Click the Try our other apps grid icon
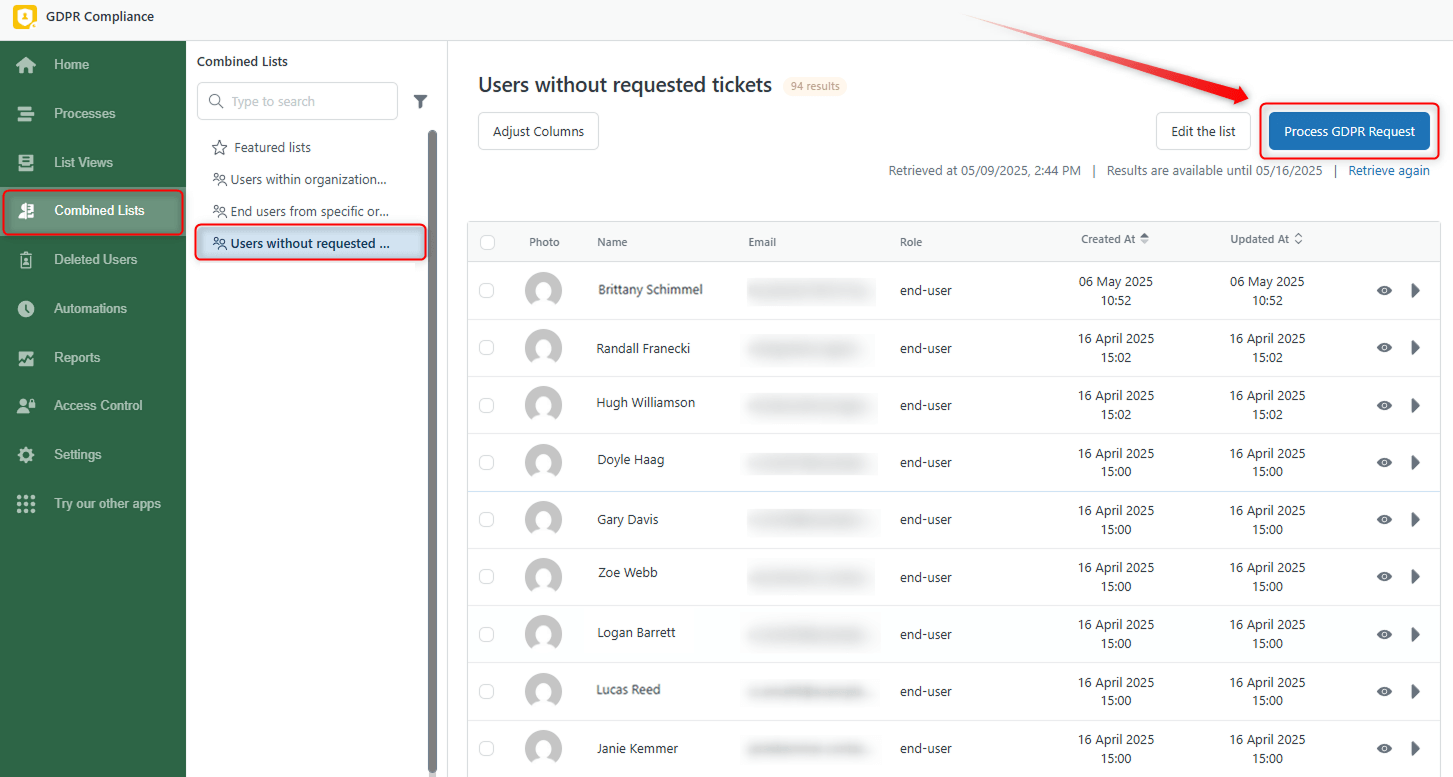 pos(26,504)
